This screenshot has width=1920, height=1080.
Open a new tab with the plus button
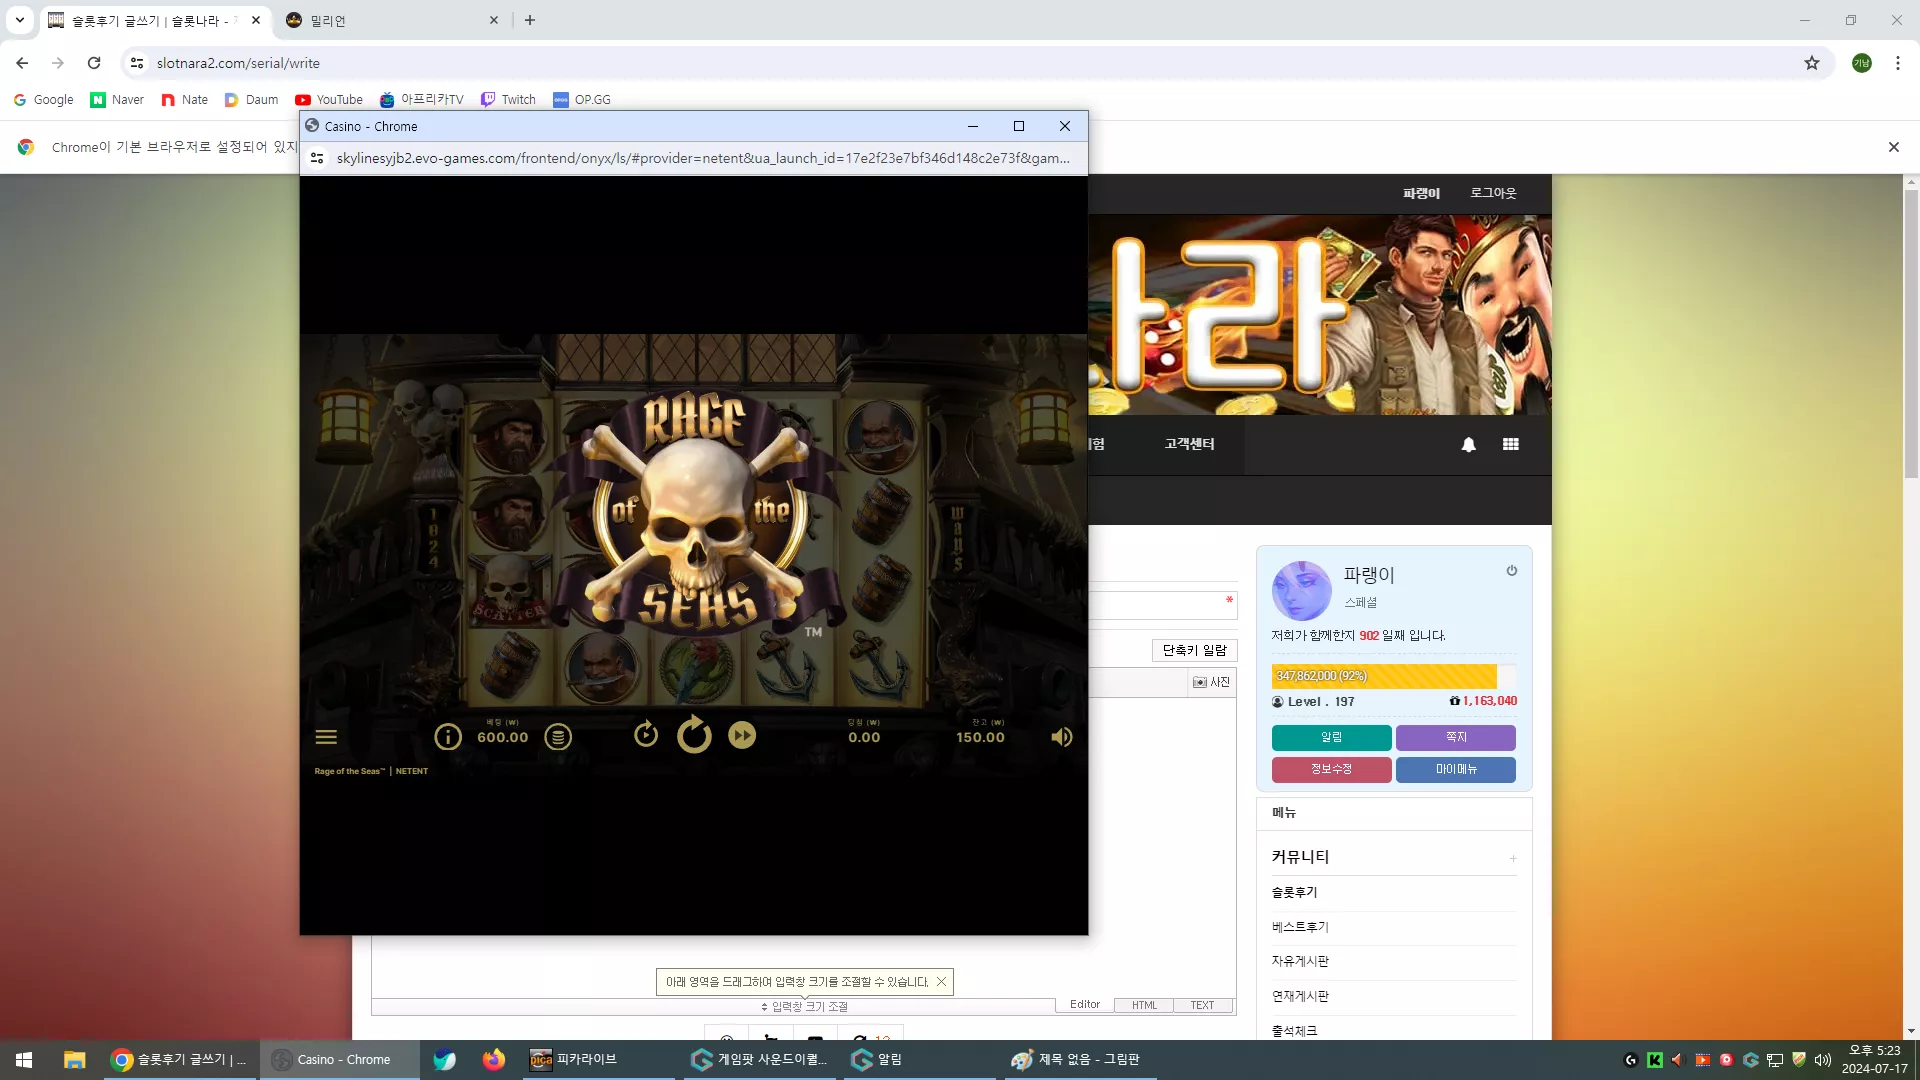530,20
